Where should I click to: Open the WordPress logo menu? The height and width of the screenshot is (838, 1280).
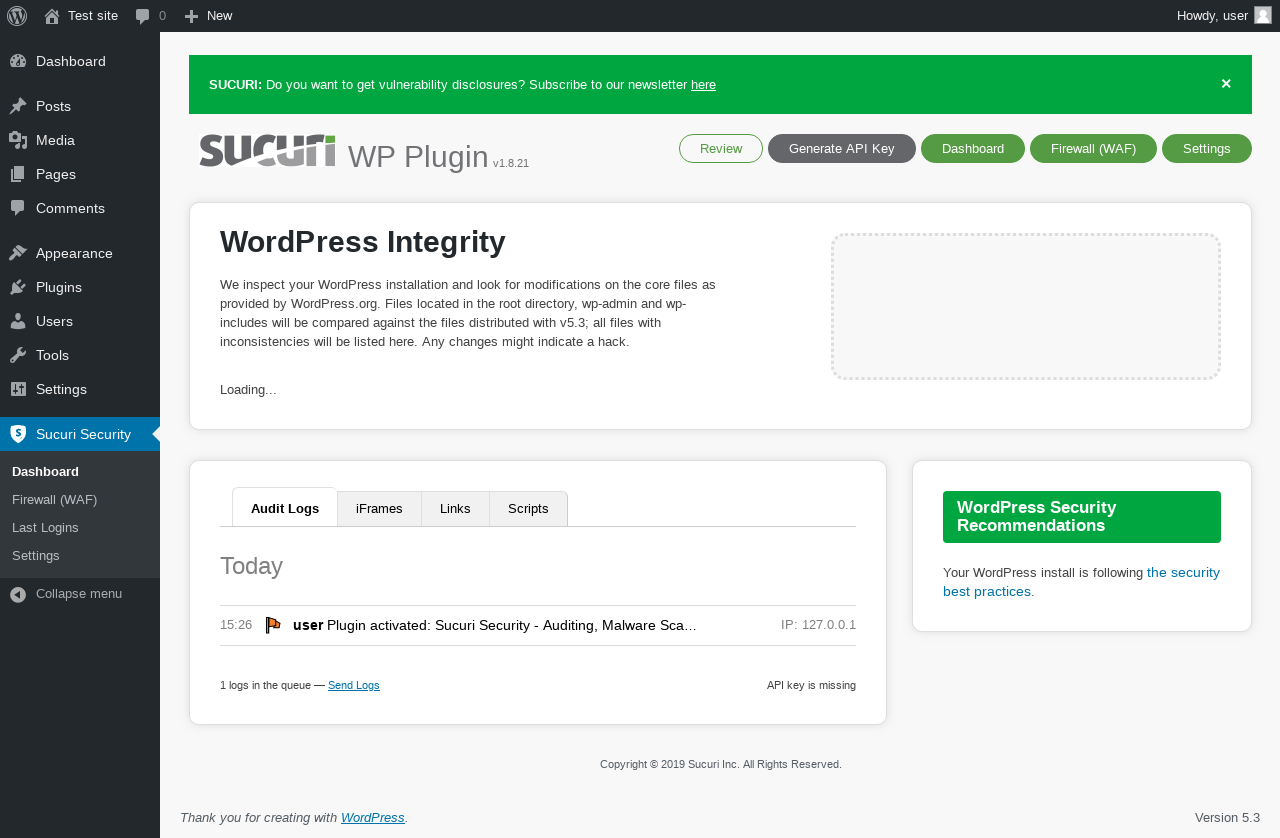[x=17, y=16]
